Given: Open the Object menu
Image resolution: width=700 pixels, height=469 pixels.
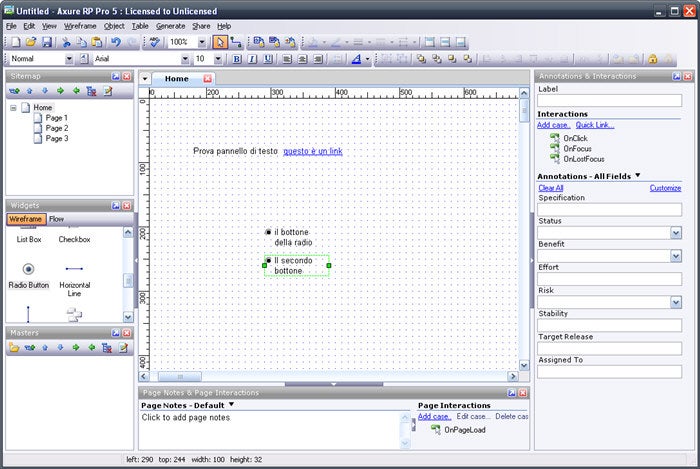Looking at the screenshot, I should tap(114, 26).
